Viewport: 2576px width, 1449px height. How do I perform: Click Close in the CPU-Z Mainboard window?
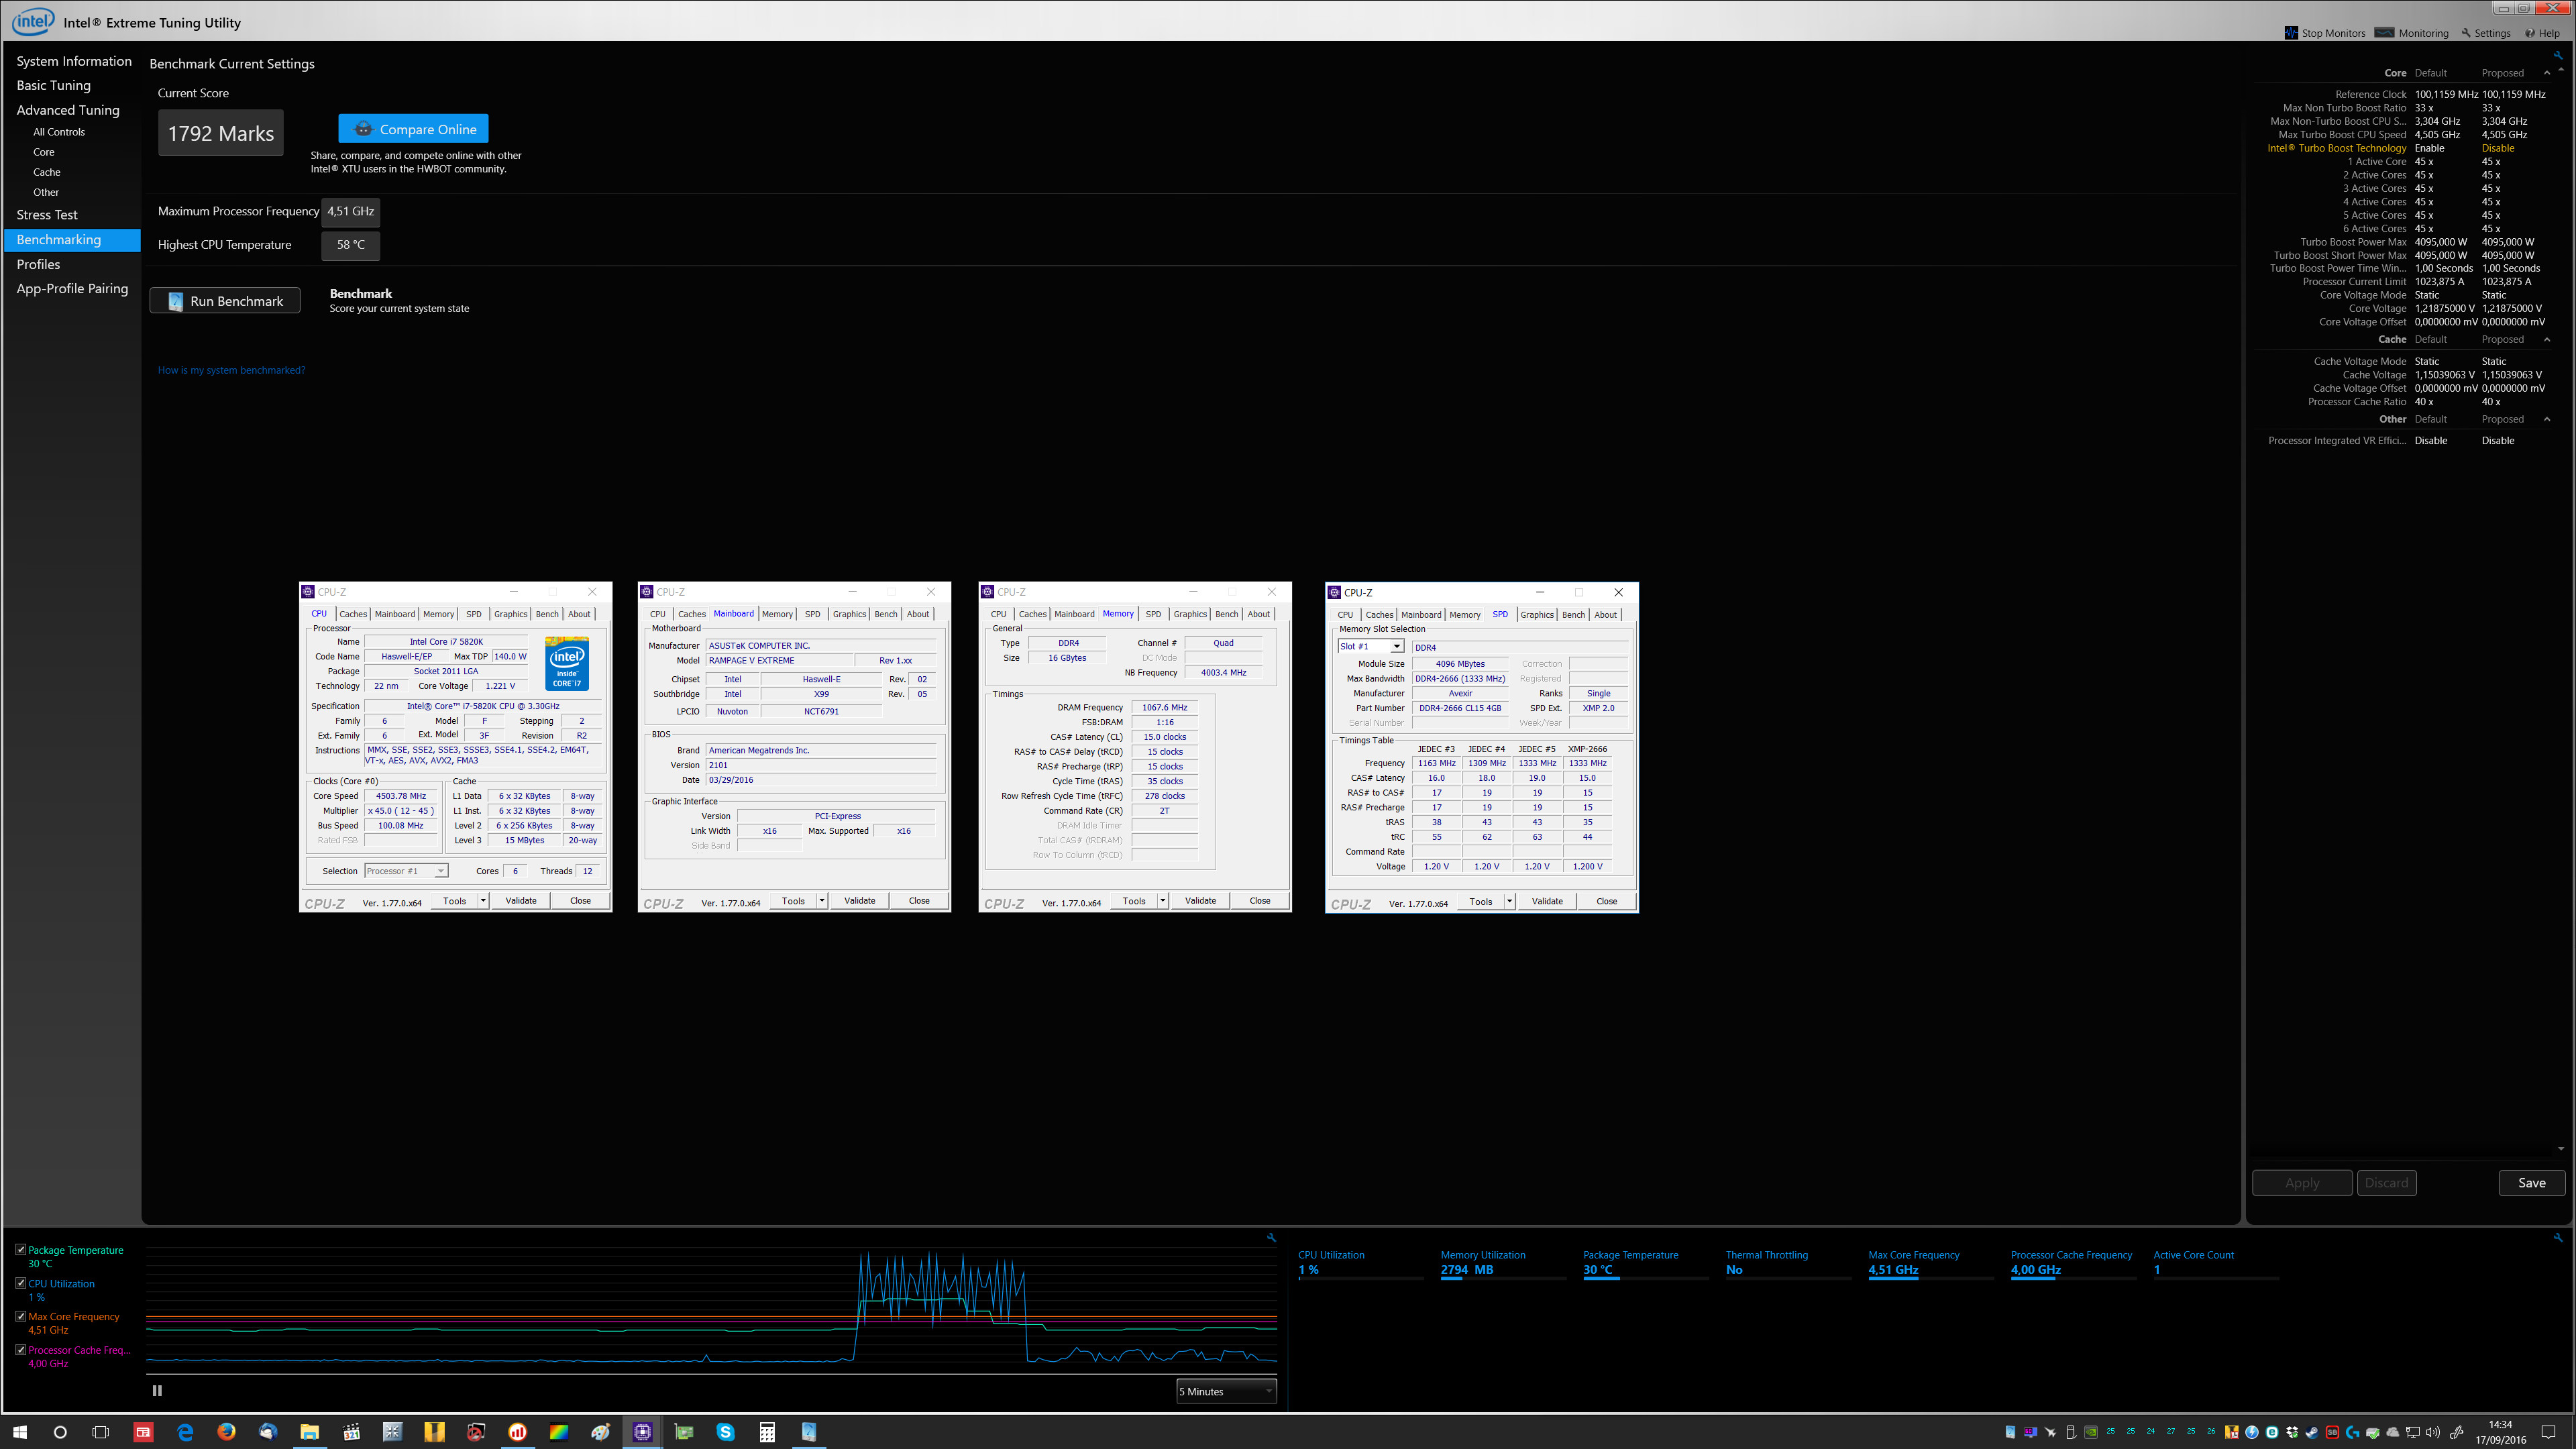[x=919, y=900]
